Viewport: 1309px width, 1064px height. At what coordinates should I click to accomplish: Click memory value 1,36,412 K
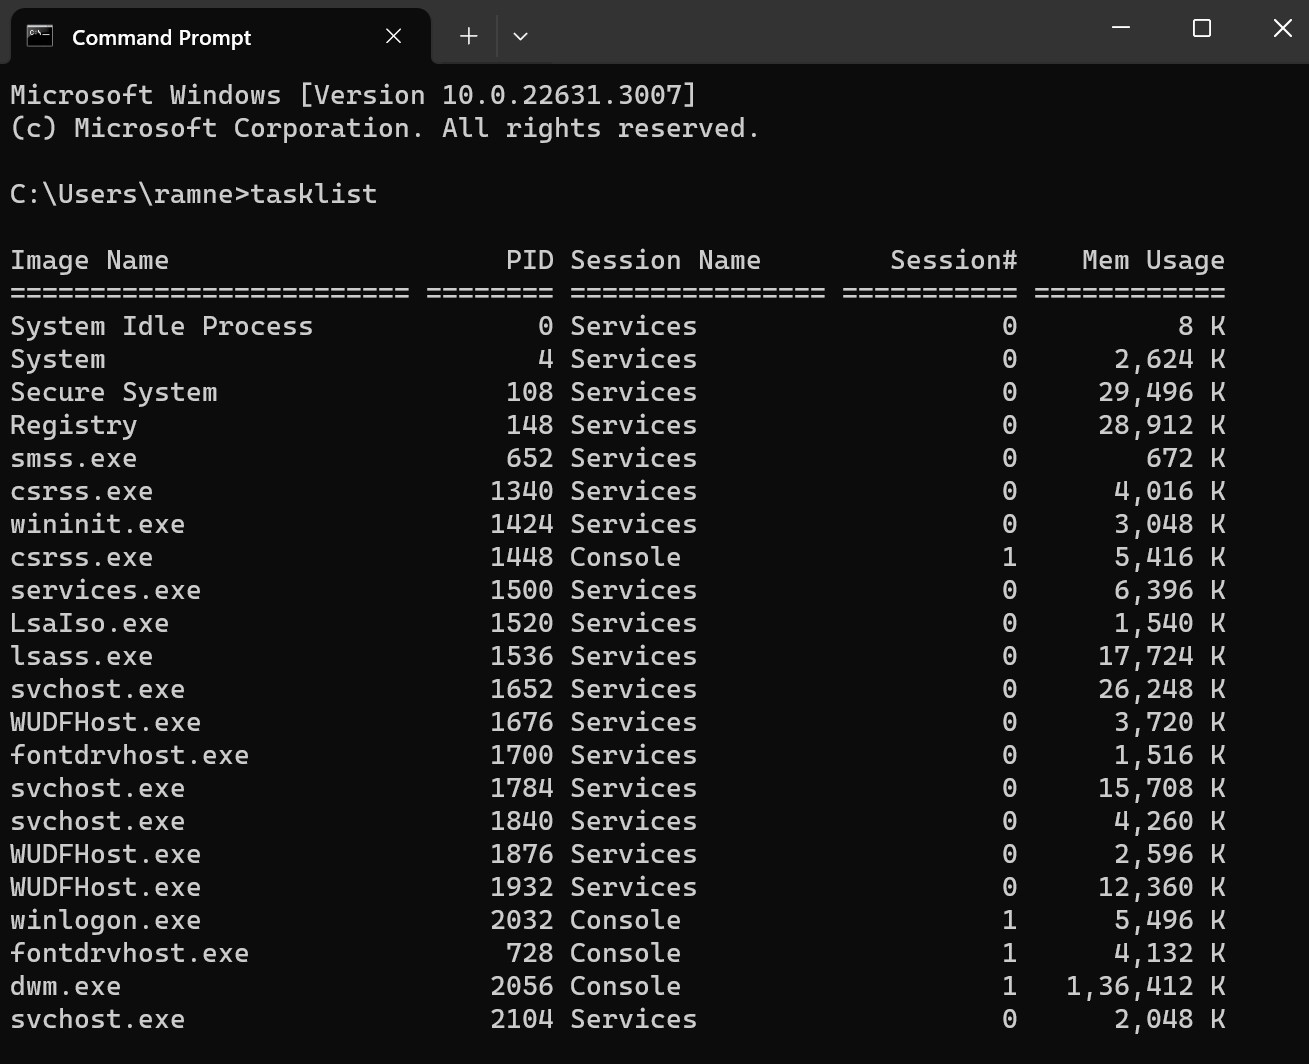[1146, 987]
